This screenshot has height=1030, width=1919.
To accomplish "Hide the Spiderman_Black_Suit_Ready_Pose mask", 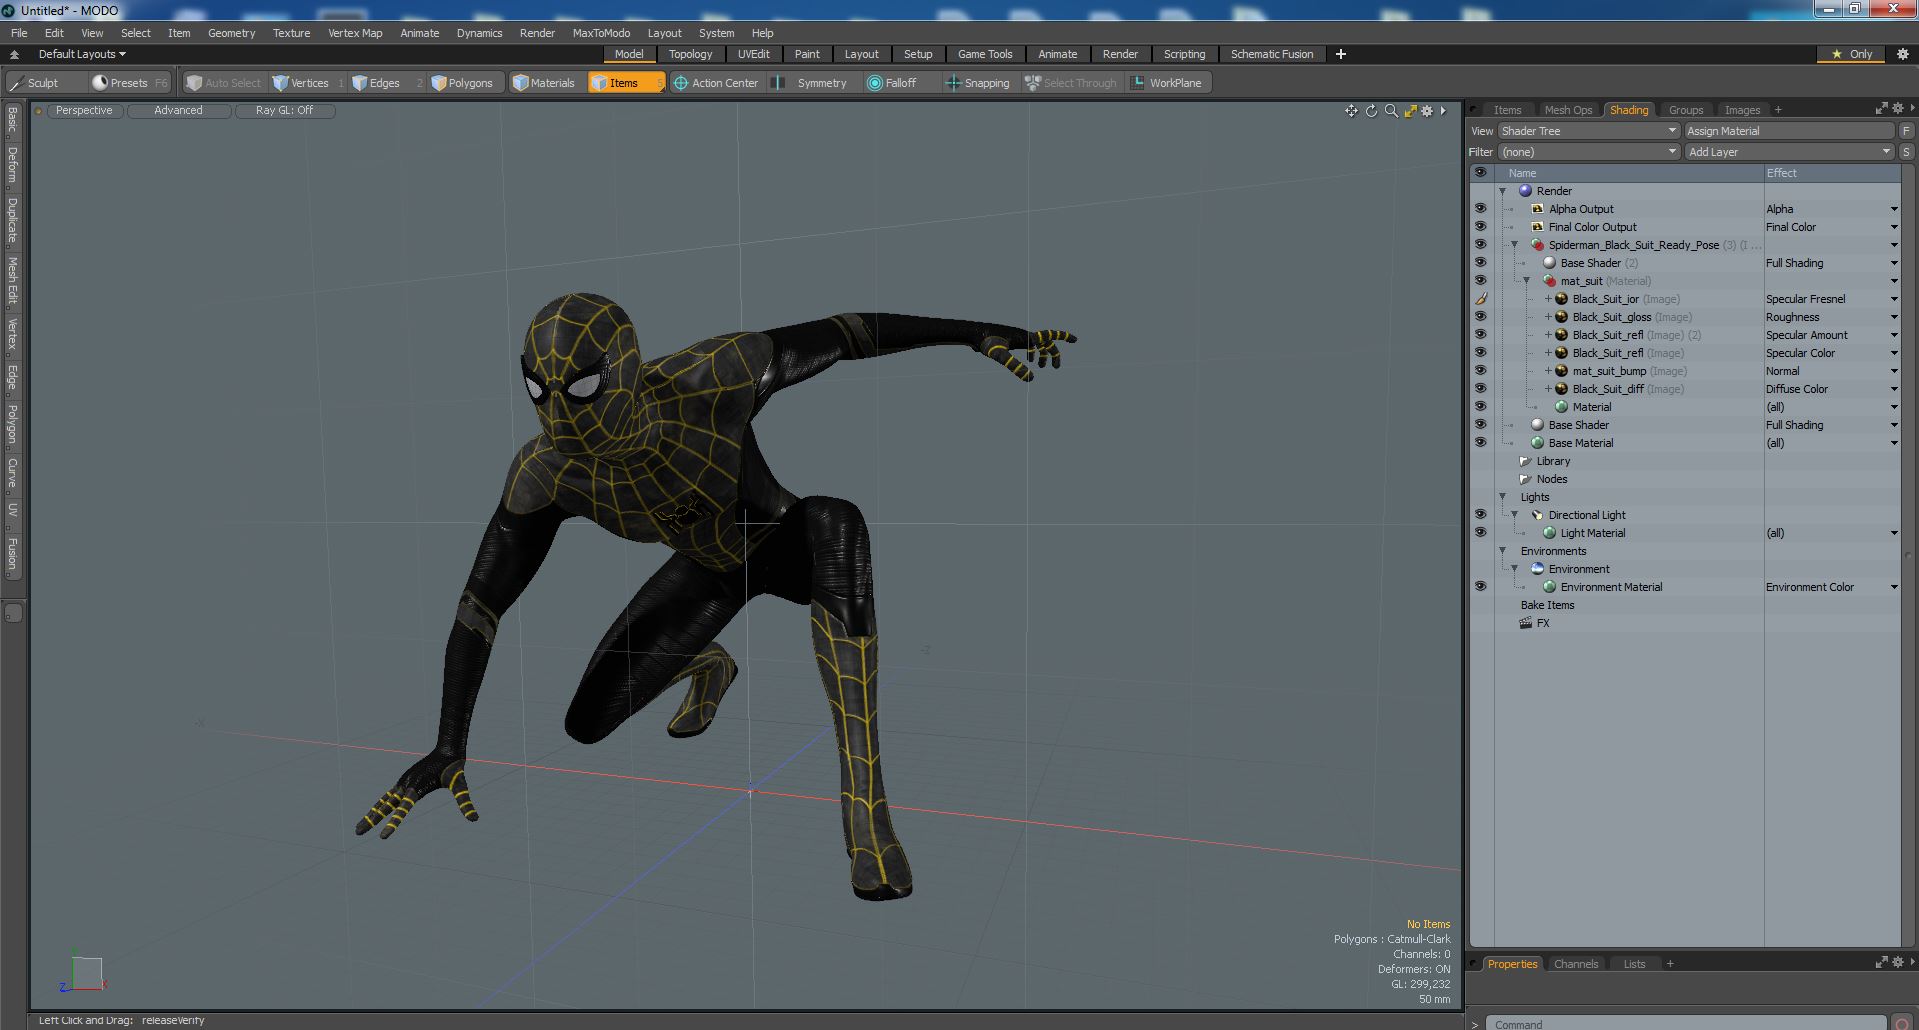I will (x=1480, y=245).
